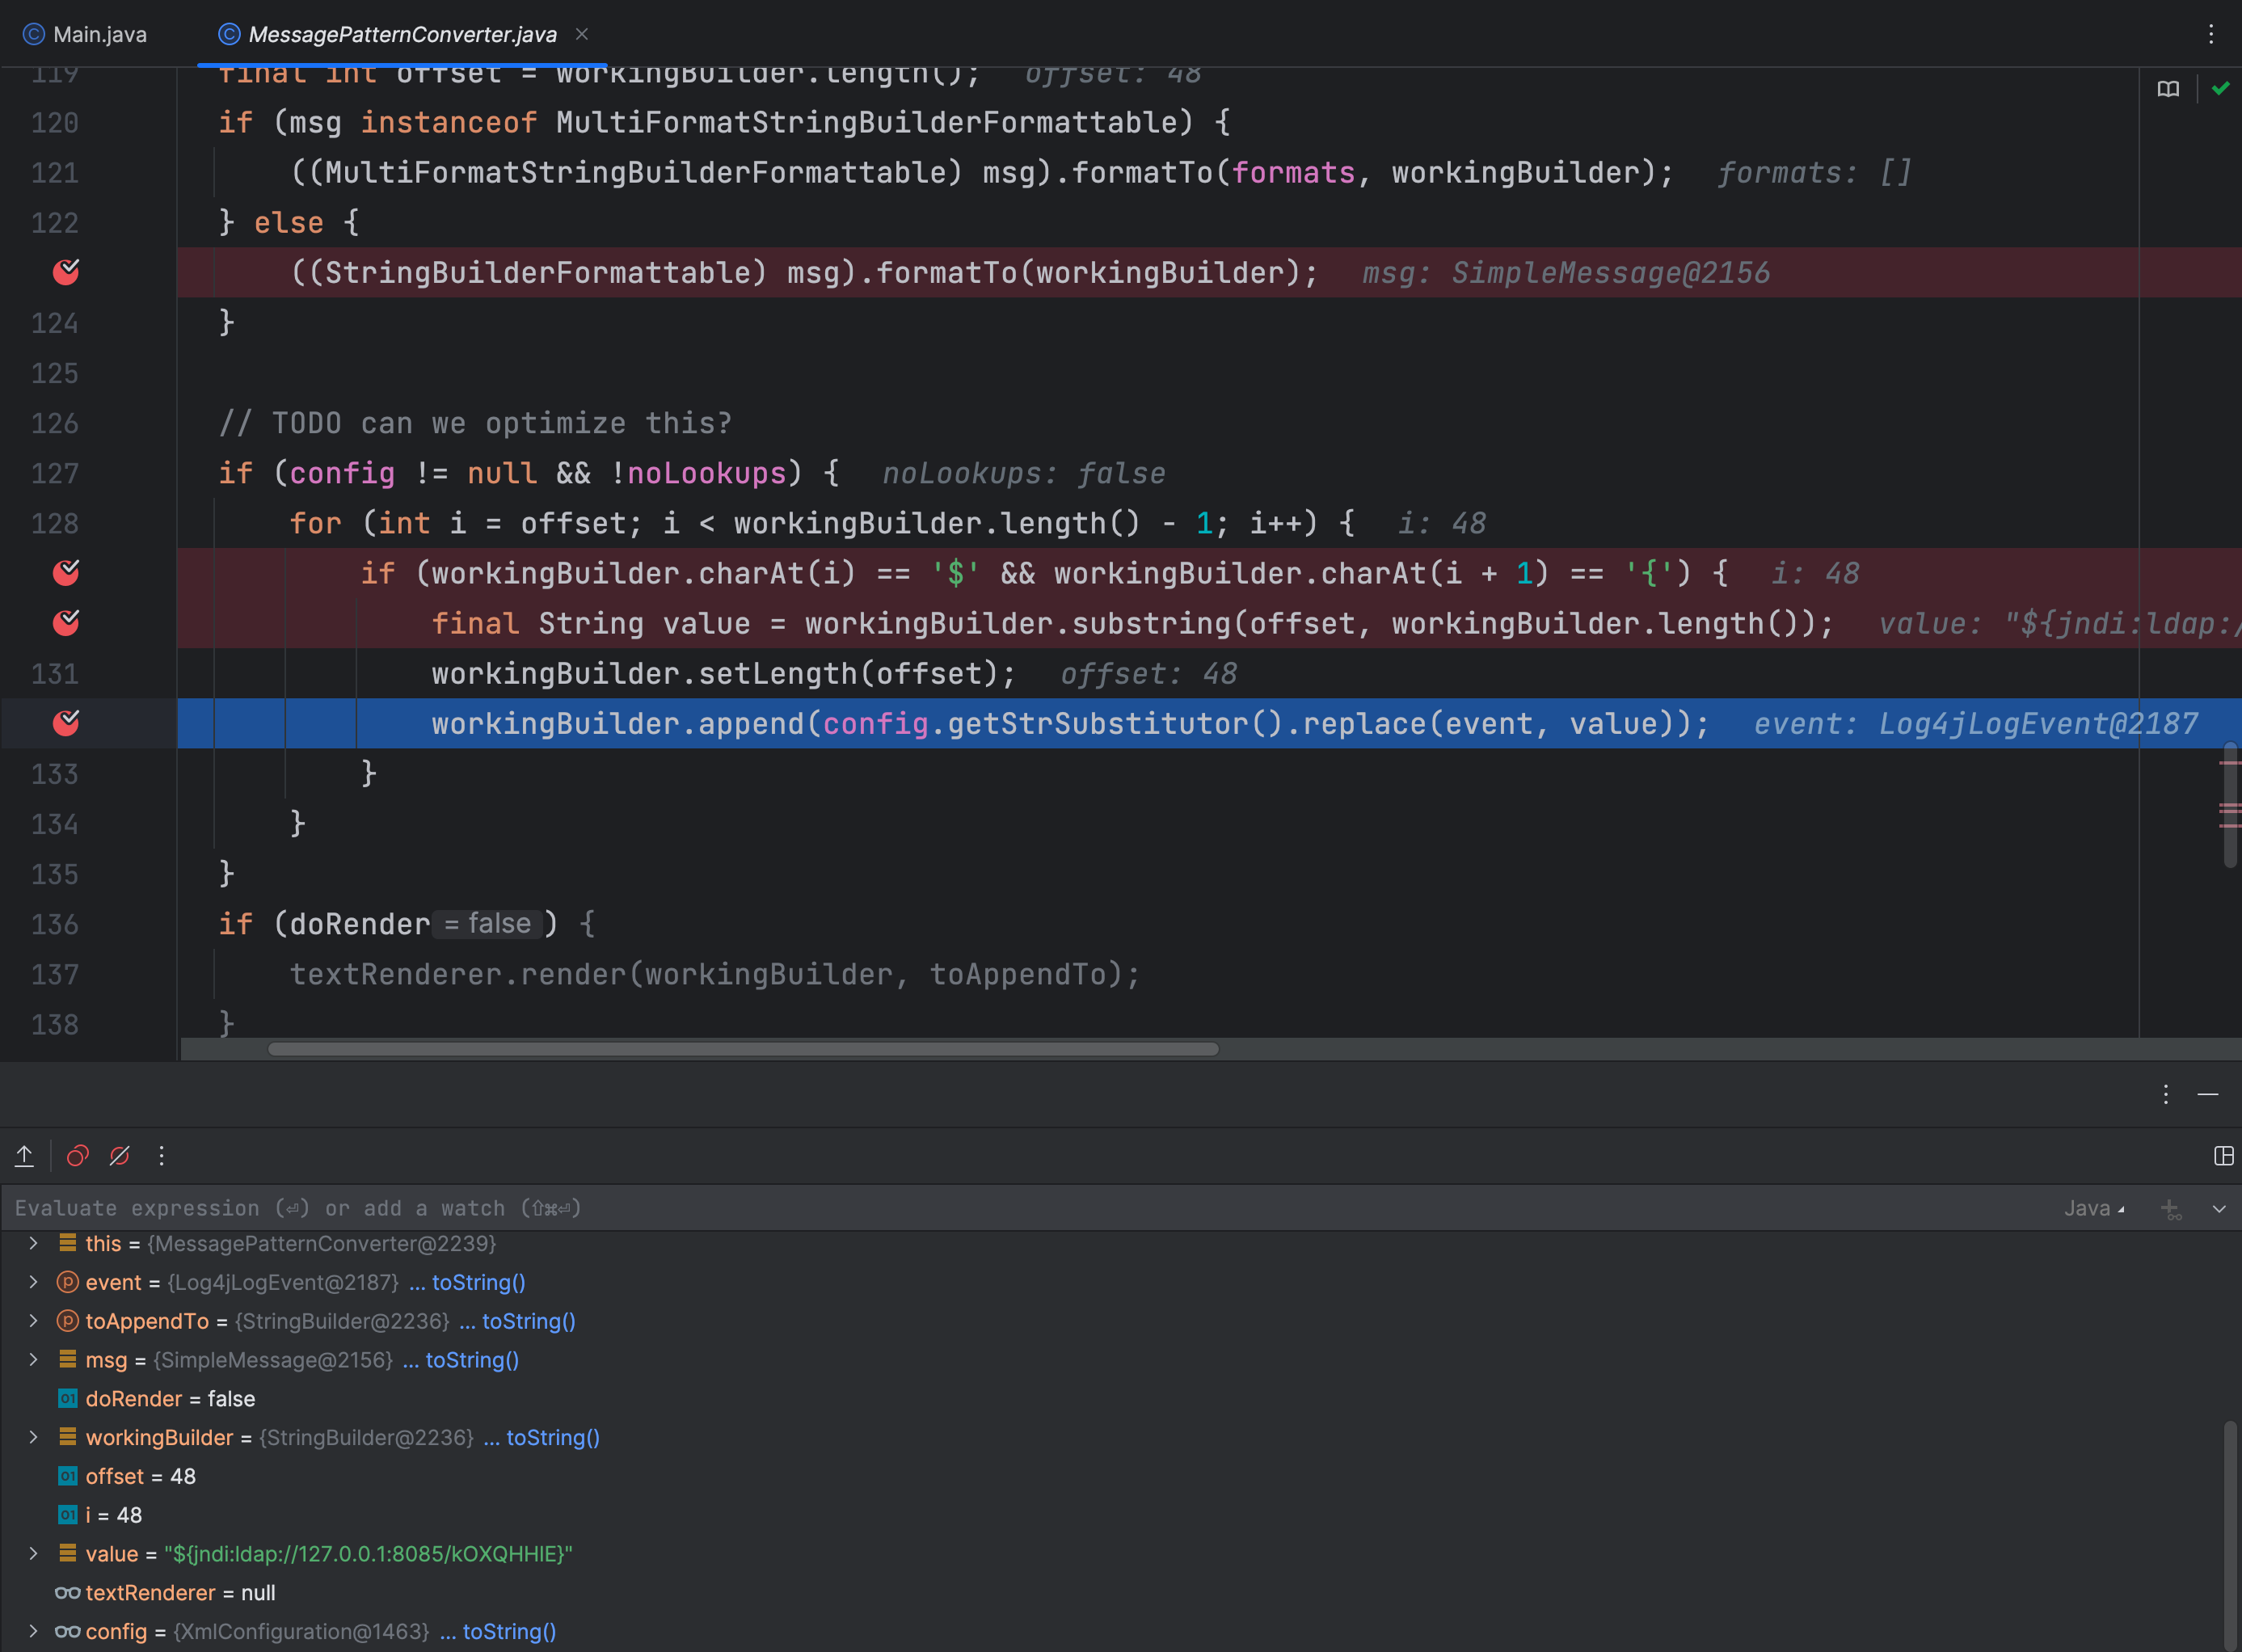Viewport: 2242px width, 1652px height.
Task: Click the event: Log4jLogEvent@2187 inline hint
Action: pos(1976,723)
